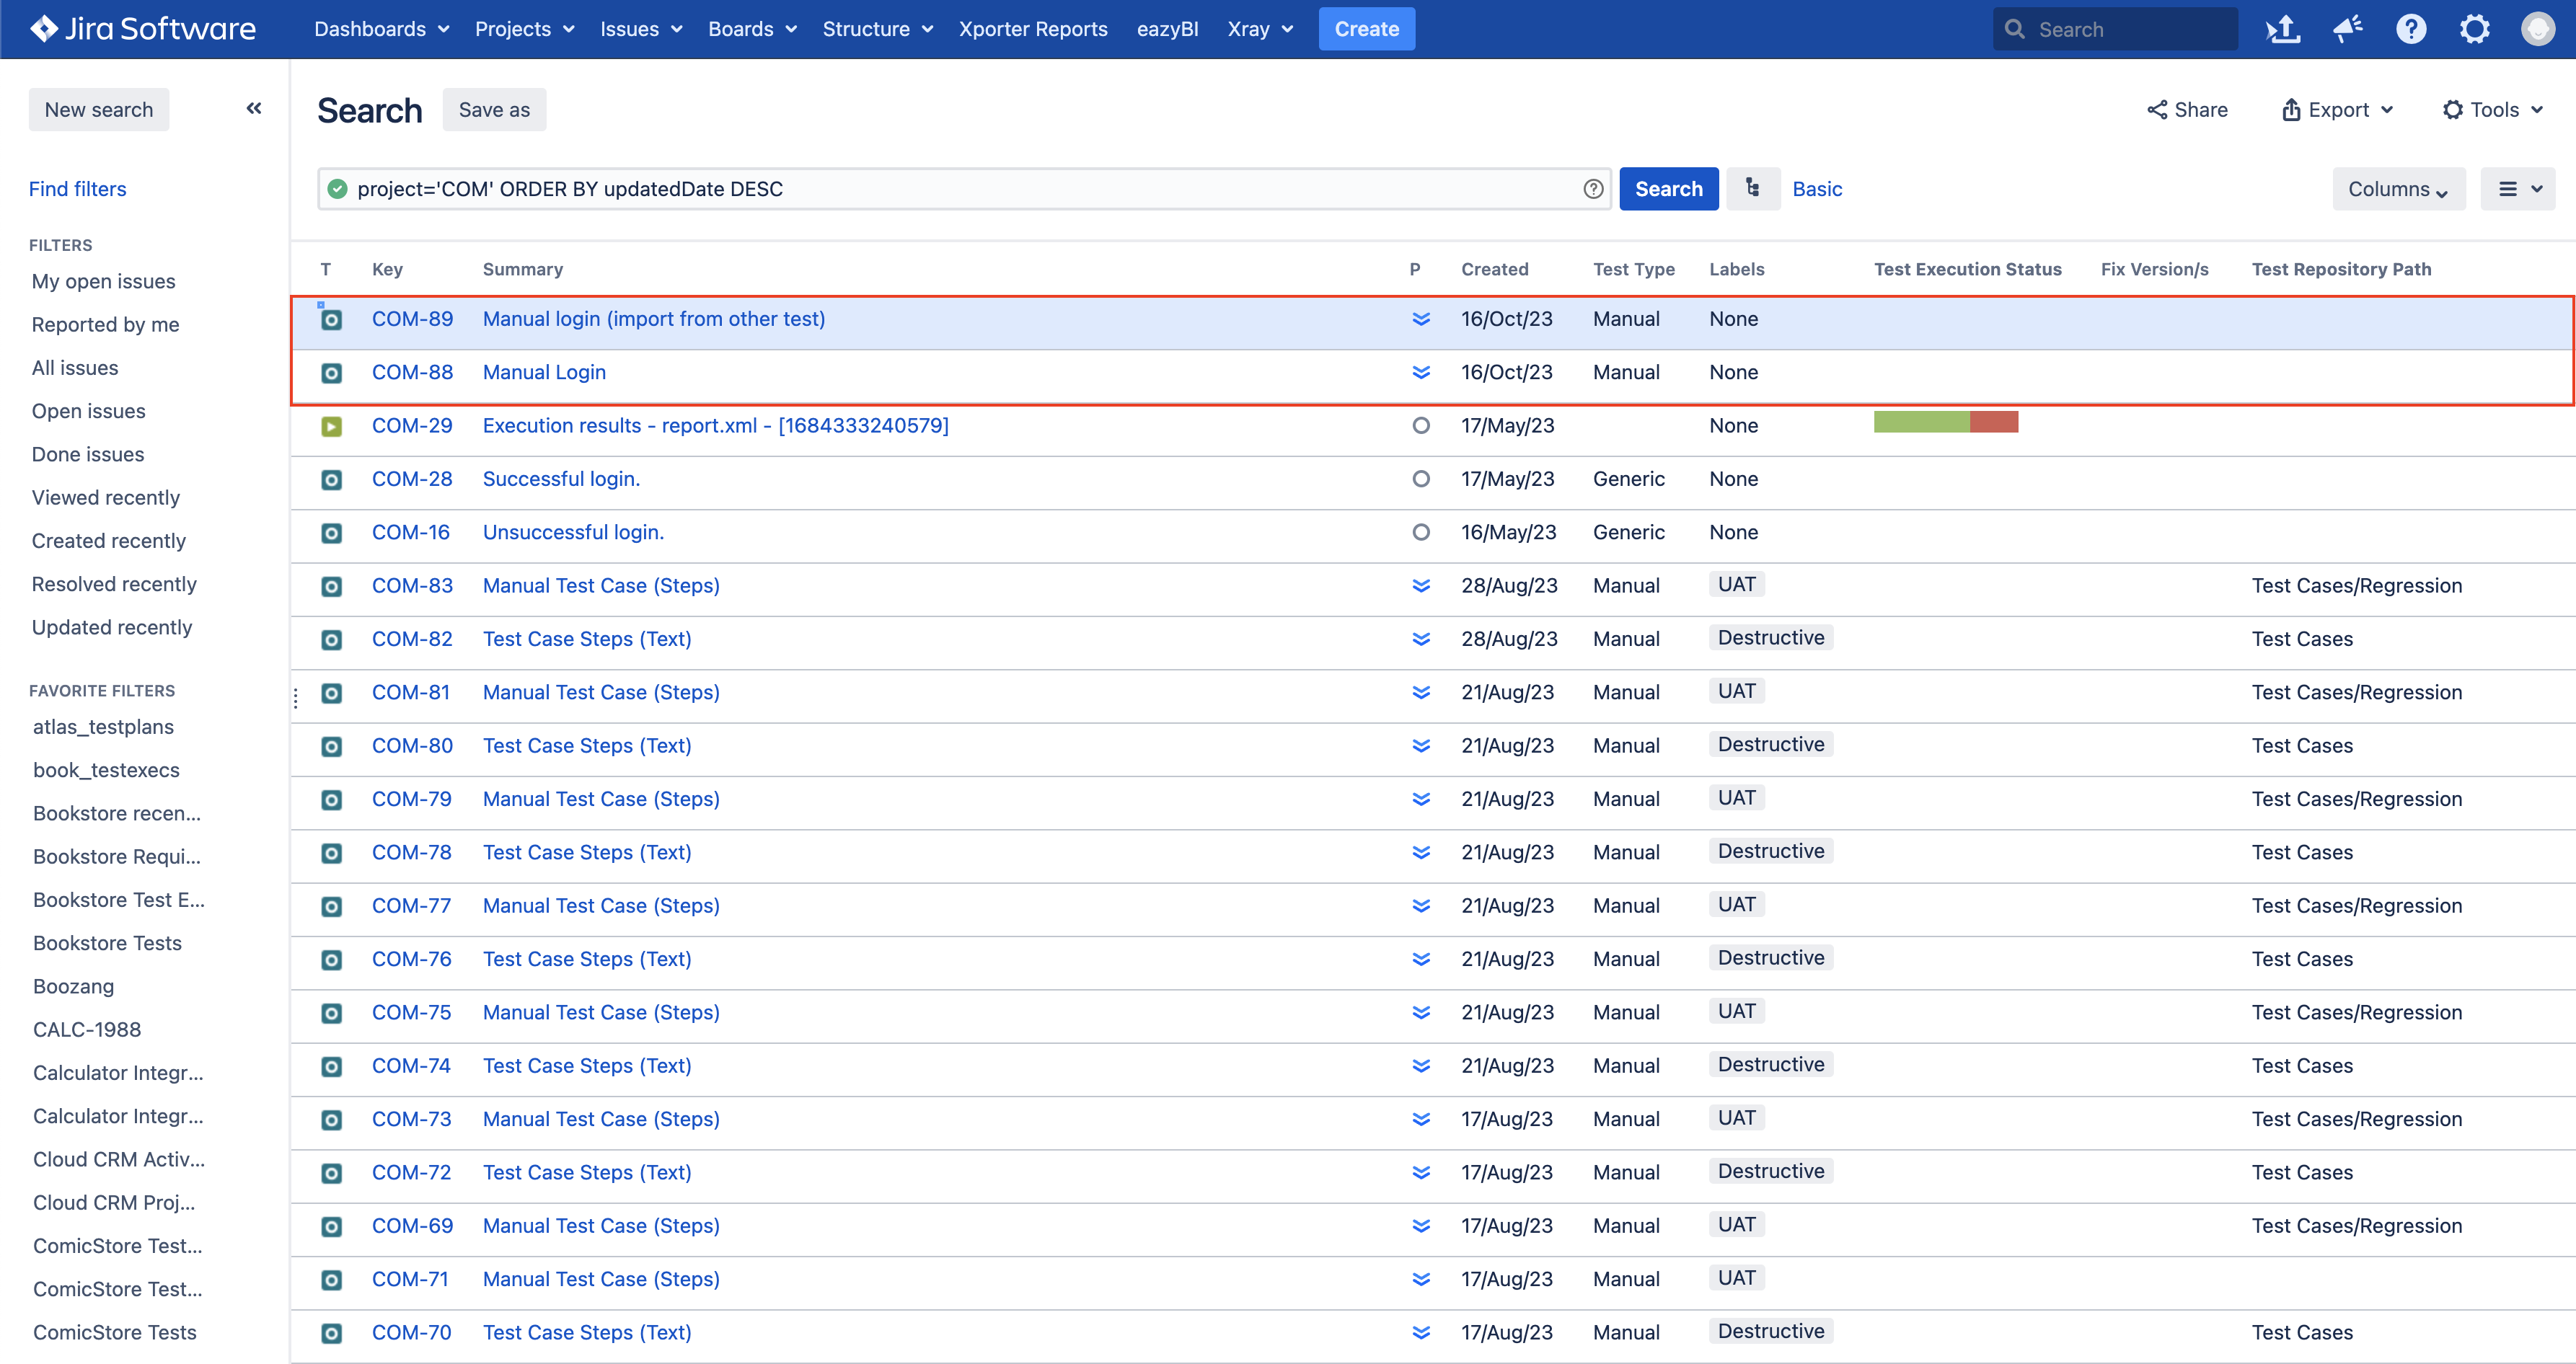
Task: Sort by the Created column header
Action: click(x=1494, y=269)
